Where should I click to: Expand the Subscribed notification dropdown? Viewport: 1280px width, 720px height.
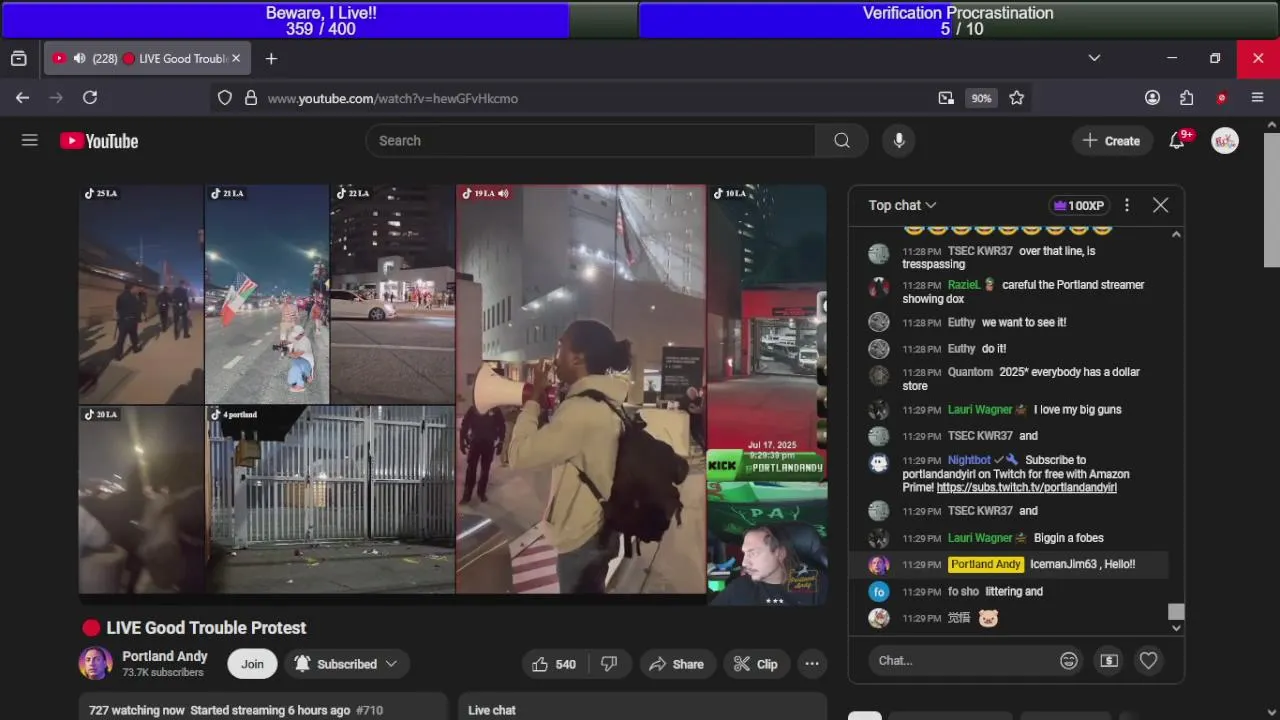coord(346,664)
